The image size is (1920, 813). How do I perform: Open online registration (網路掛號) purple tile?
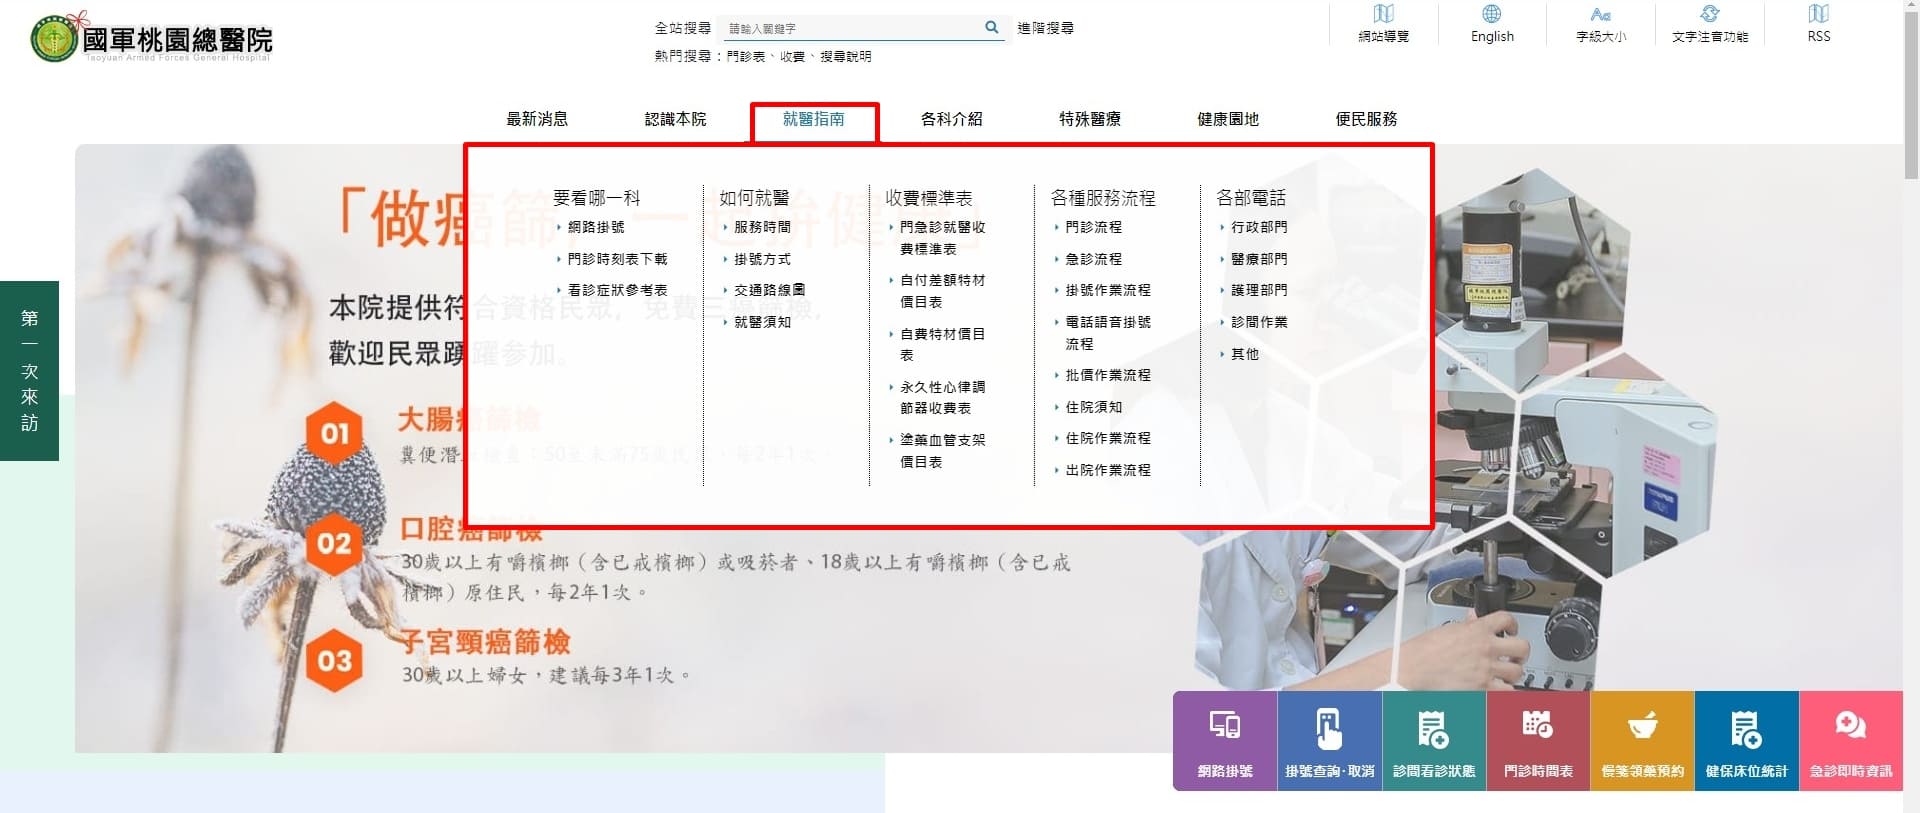coord(1225,740)
